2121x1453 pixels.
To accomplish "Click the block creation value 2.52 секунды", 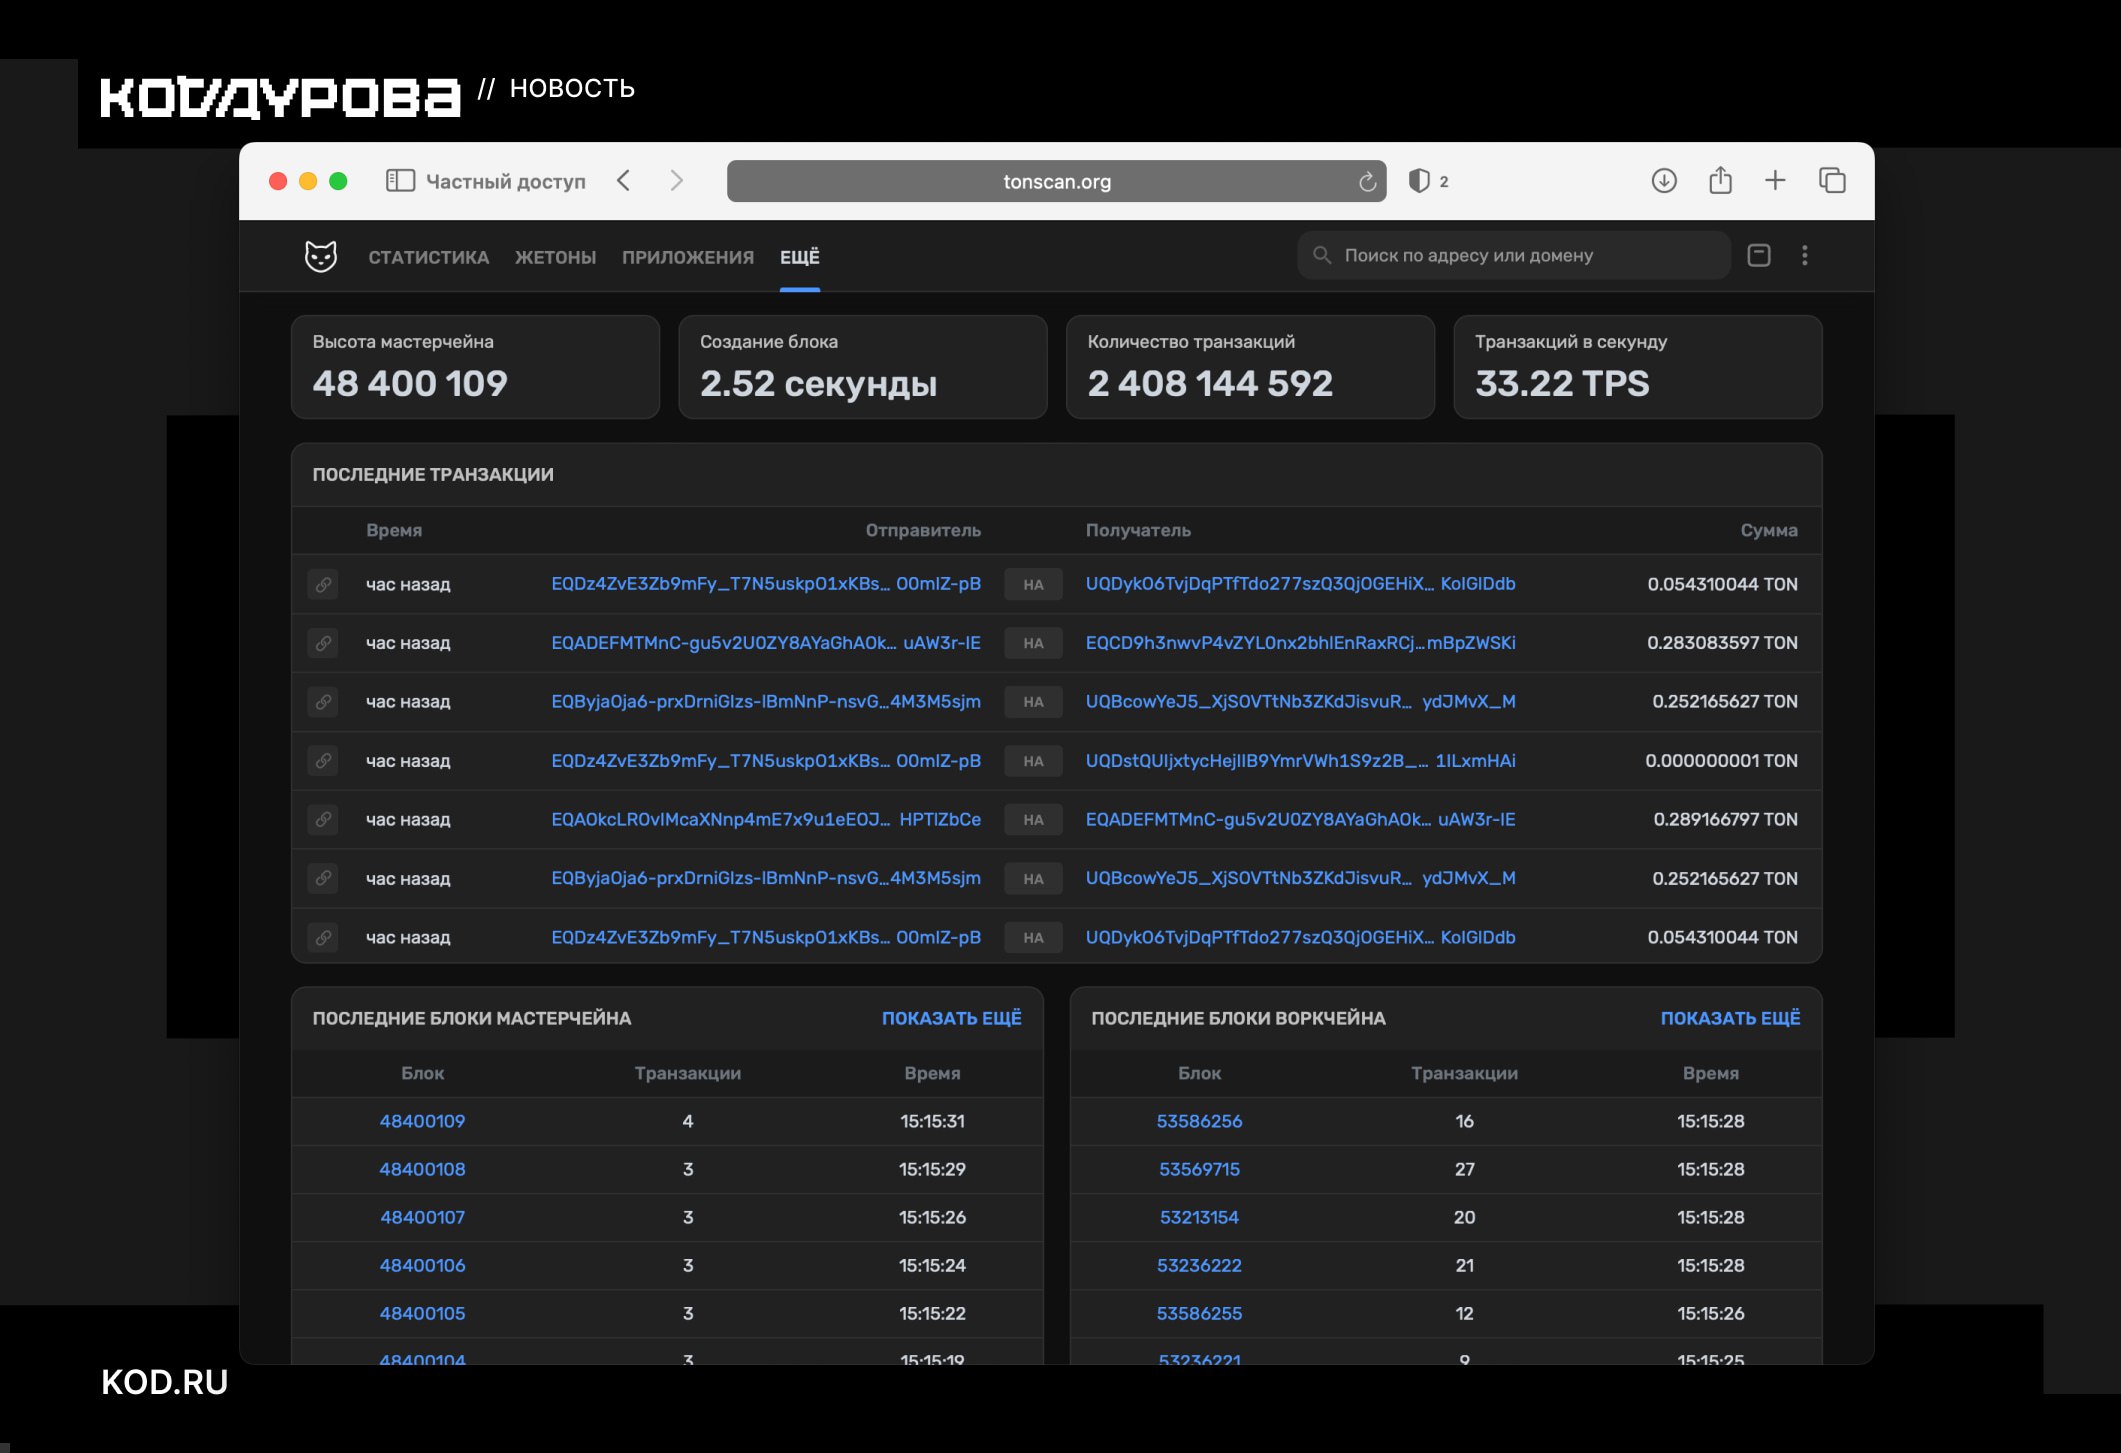I will (818, 383).
